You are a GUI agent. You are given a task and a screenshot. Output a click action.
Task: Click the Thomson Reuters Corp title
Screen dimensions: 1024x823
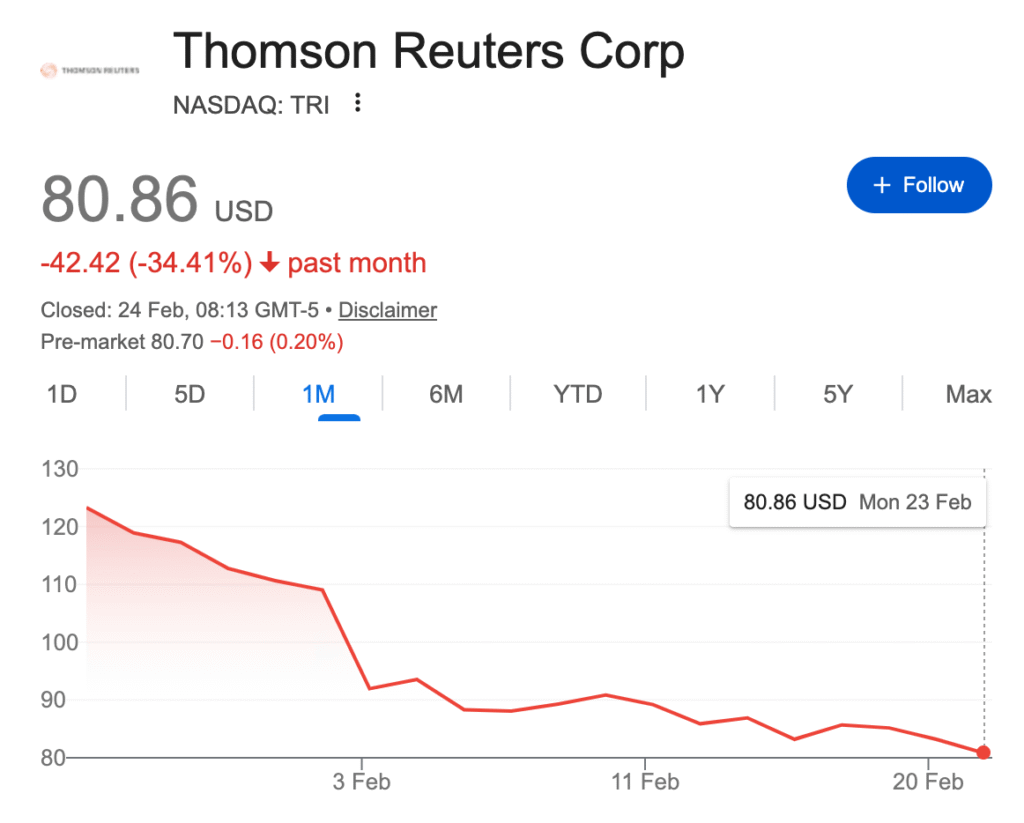pyautogui.click(x=429, y=51)
